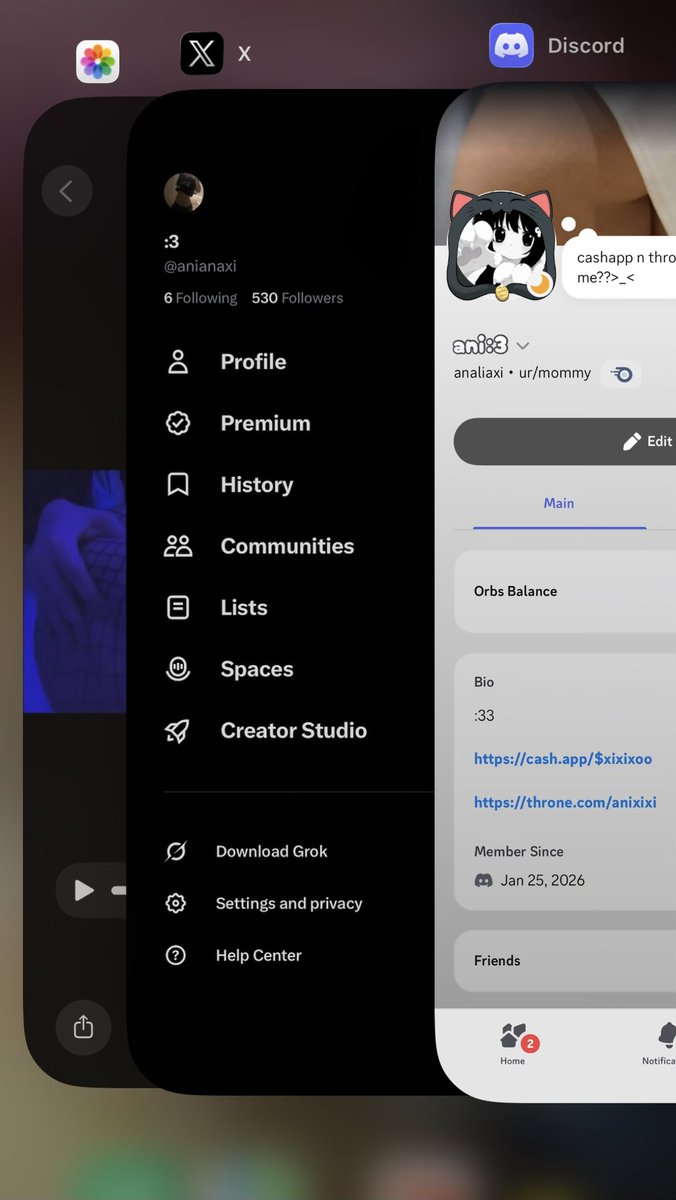The width and height of the screenshot is (676, 1200).
Task: Open the cash.app/$xixixoo link
Action: coord(563,759)
